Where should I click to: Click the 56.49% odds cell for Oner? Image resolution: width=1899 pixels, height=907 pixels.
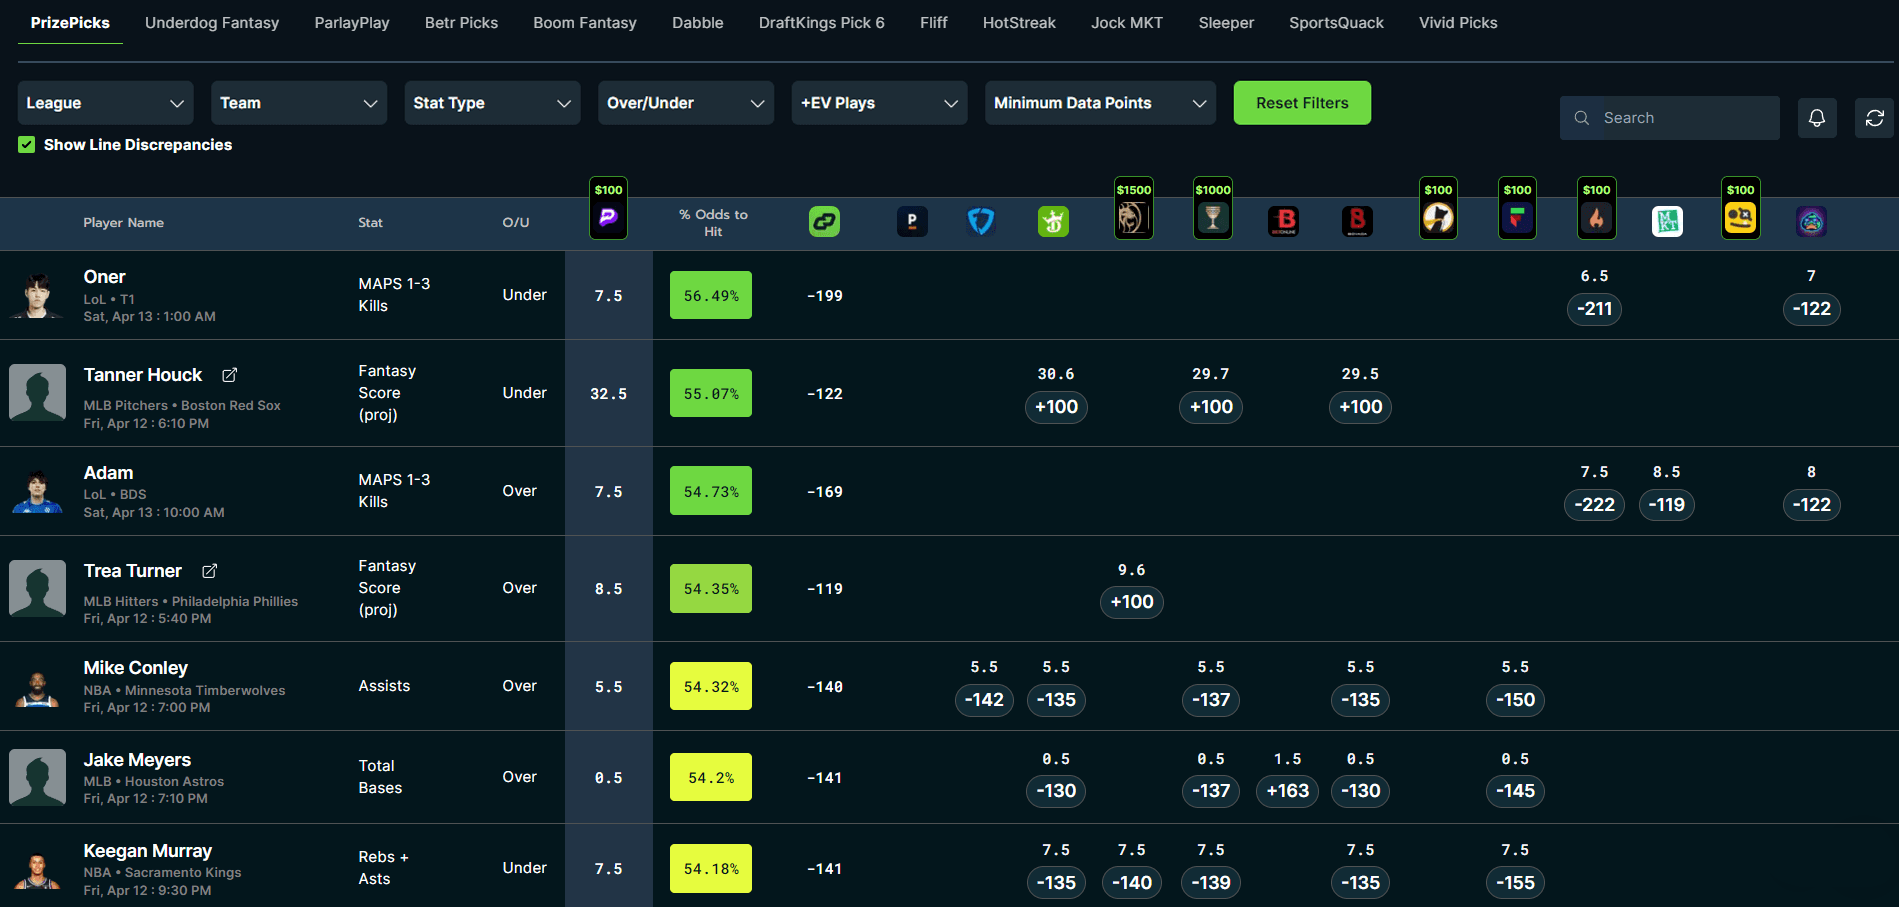coord(711,295)
